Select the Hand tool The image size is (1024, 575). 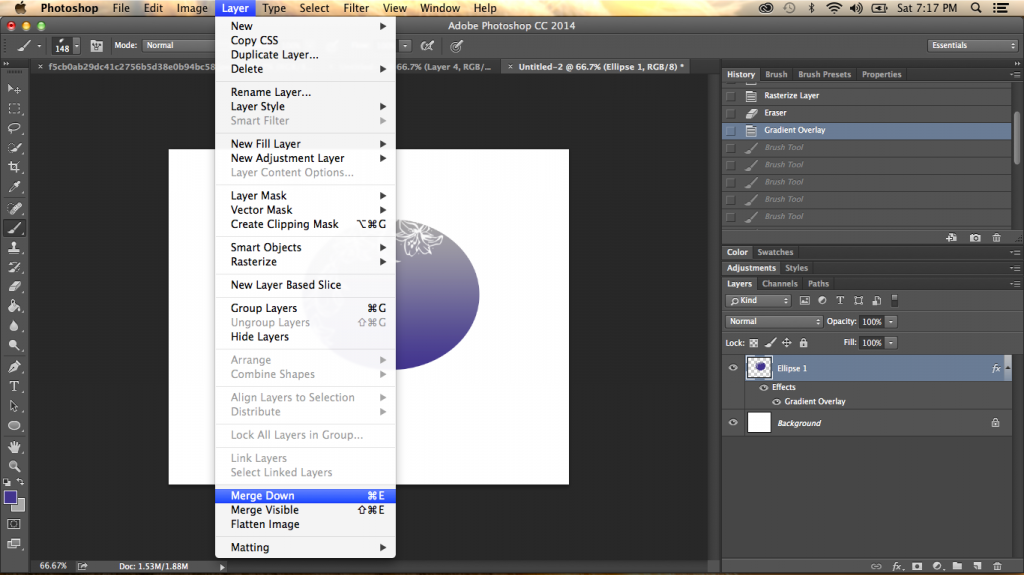14,447
